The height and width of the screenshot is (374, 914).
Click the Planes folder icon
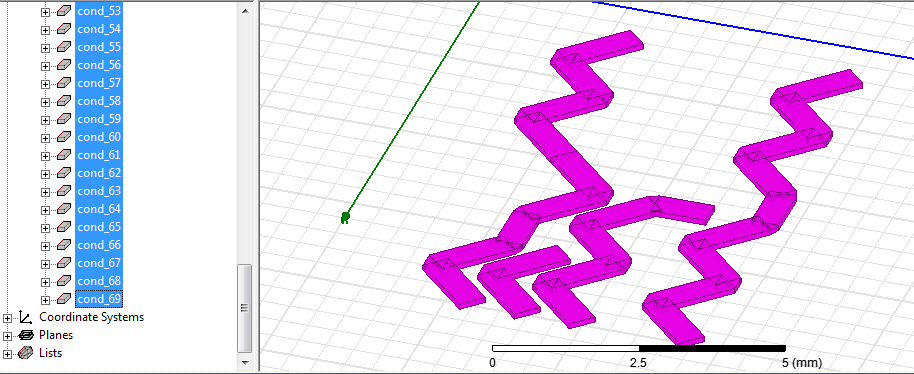pyautogui.click(x=26, y=335)
